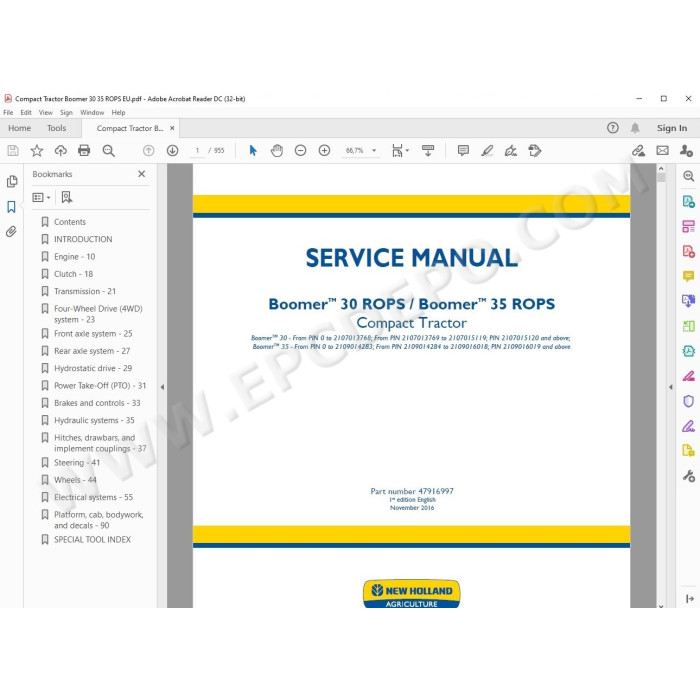Click the Save file icon
Image resolution: width=700 pixels, height=700 pixels.
13,150
